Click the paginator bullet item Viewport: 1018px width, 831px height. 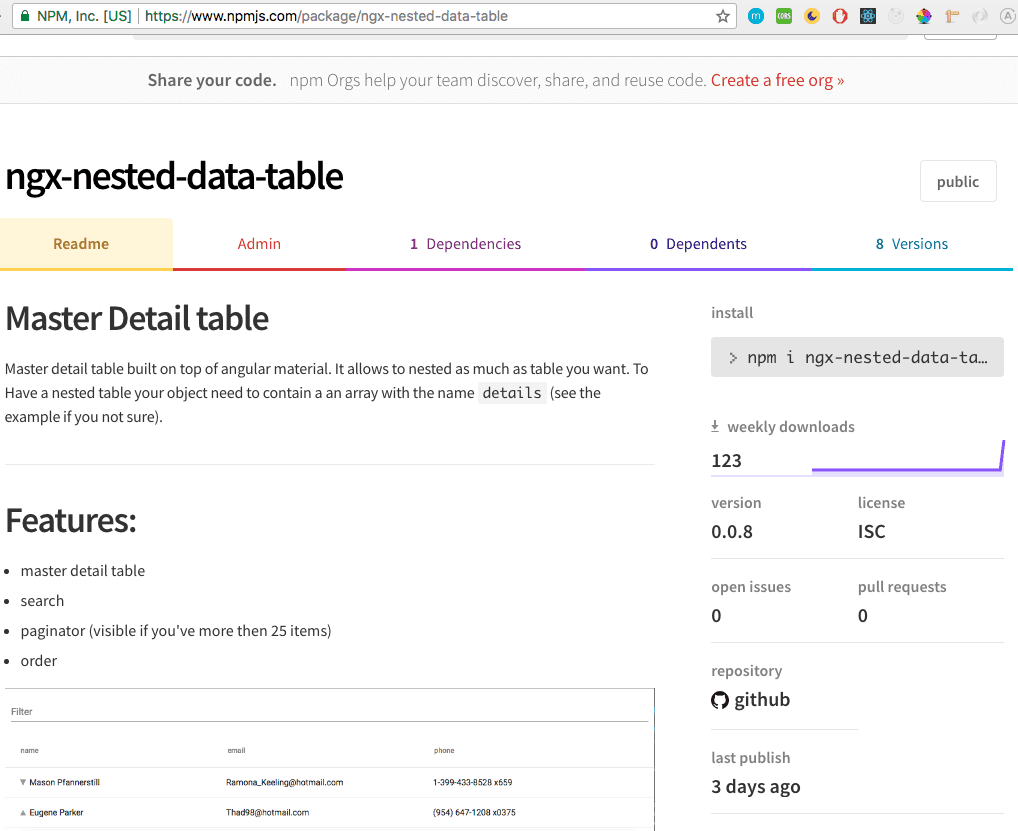[x=176, y=631]
